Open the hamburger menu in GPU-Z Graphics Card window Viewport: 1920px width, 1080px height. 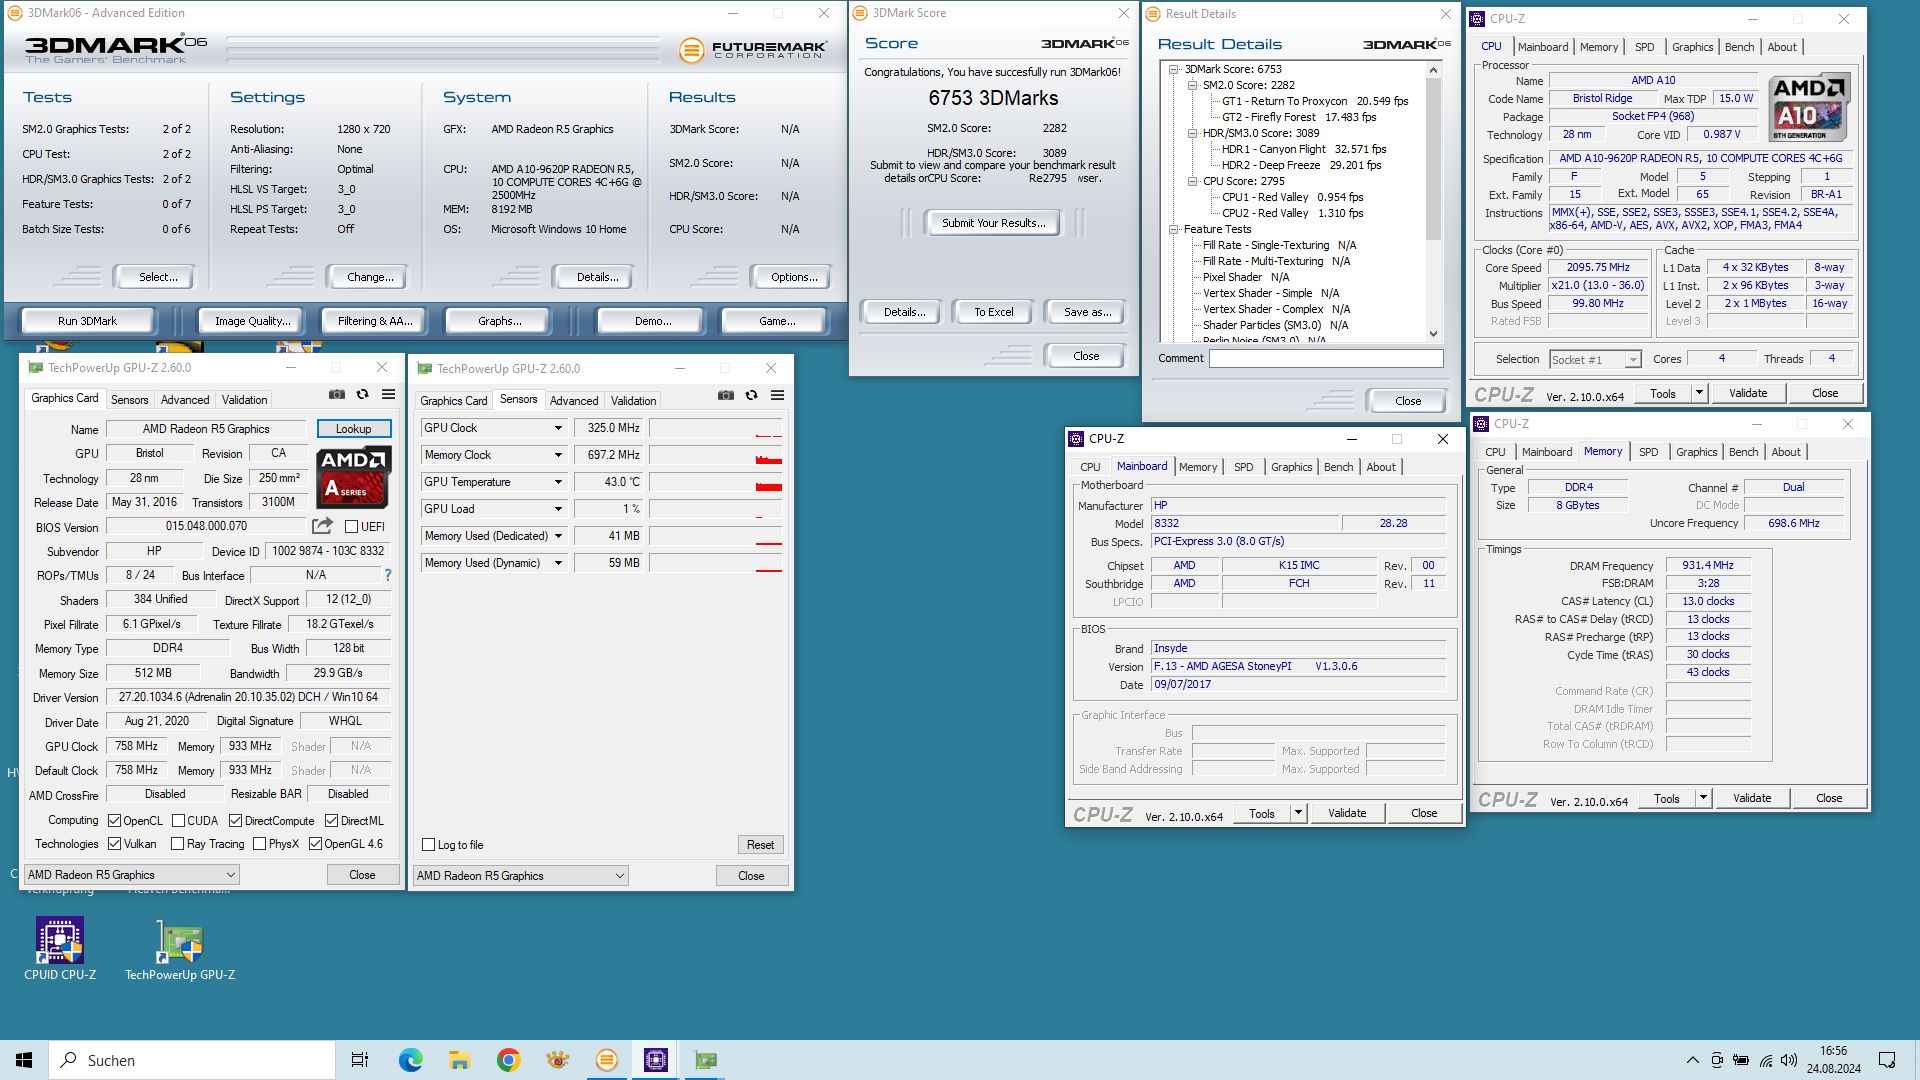click(x=388, y=395)
